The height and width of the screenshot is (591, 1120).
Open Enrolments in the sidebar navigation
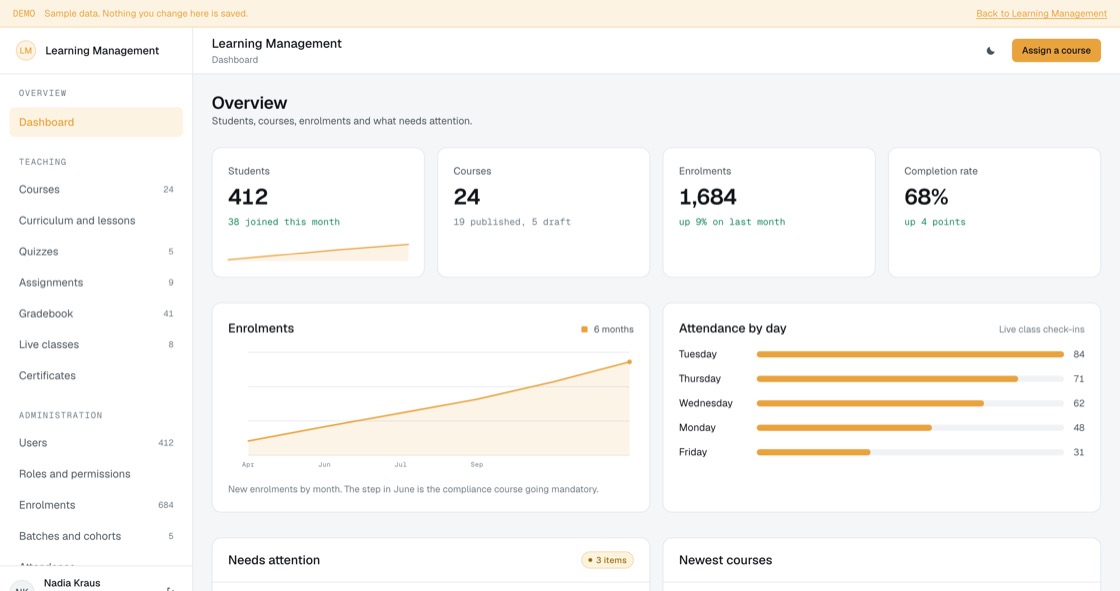(96, 505)
